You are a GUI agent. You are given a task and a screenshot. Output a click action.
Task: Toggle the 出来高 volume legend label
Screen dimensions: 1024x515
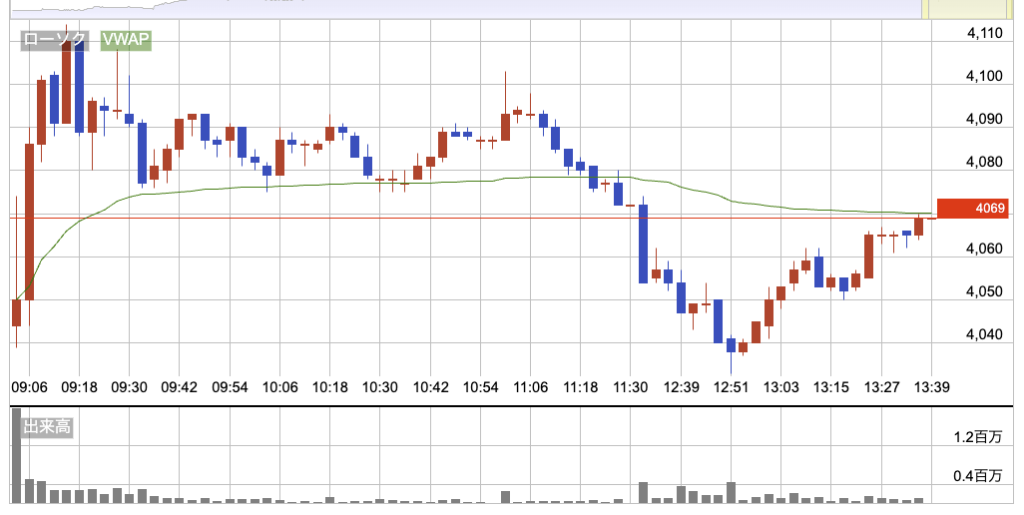[x=46, y=428]
